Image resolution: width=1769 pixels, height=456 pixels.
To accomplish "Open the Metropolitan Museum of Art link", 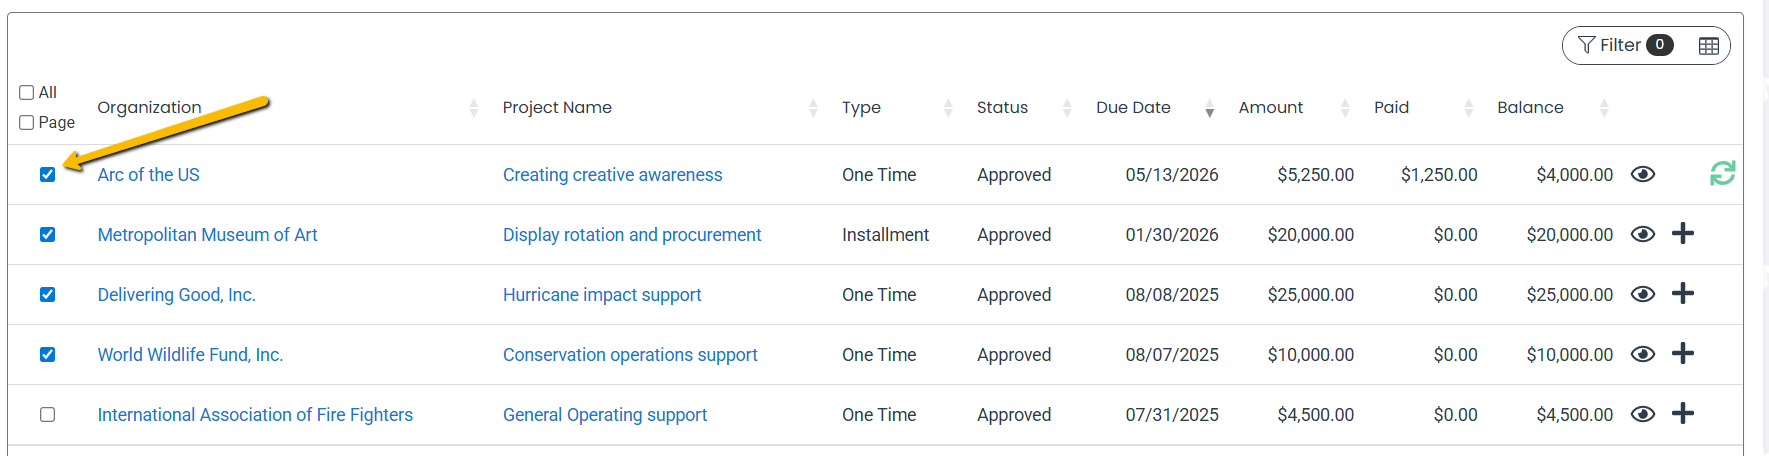I will point(207,235).
